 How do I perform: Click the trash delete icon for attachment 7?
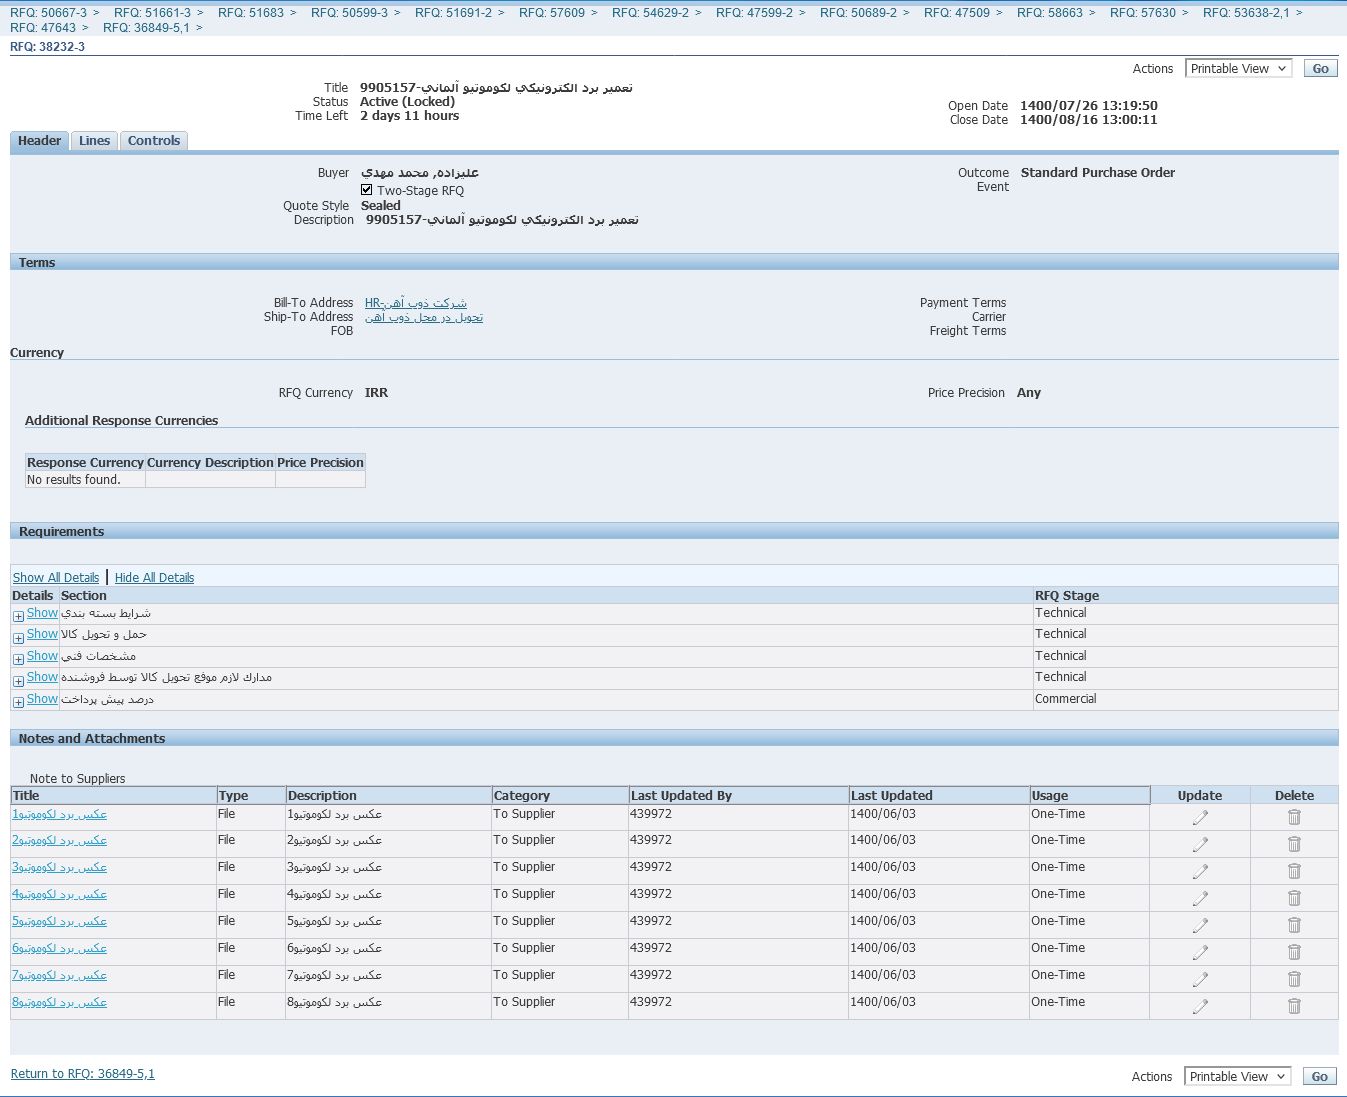1294,979
